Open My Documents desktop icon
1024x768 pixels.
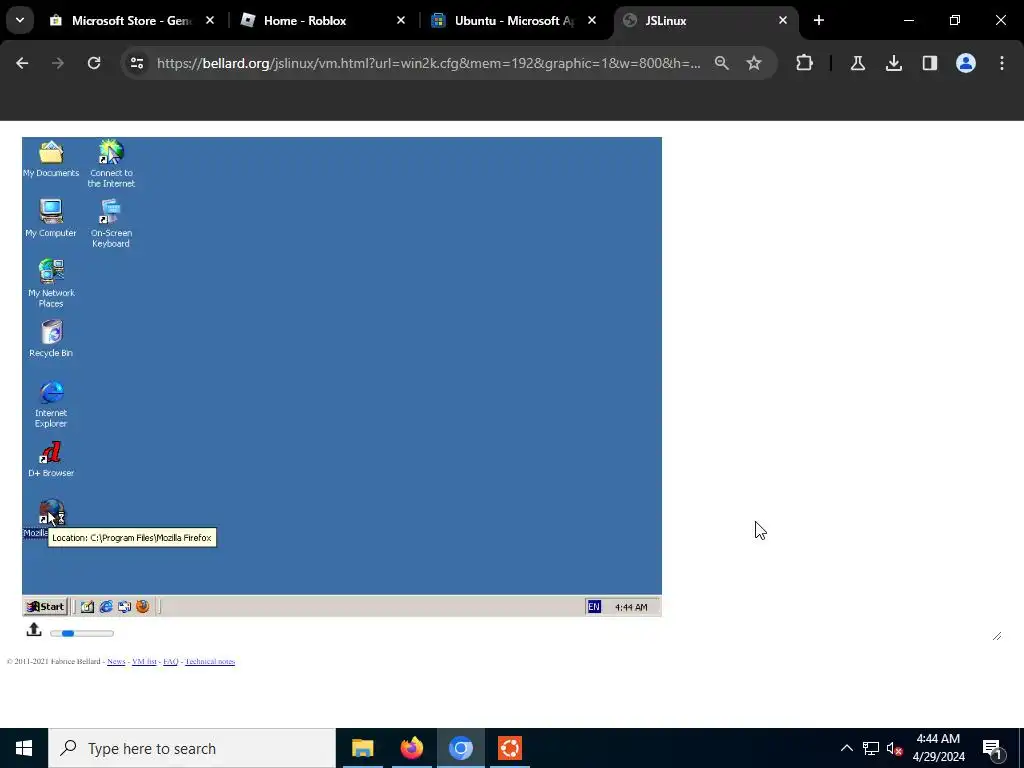[x=51, y=159]
